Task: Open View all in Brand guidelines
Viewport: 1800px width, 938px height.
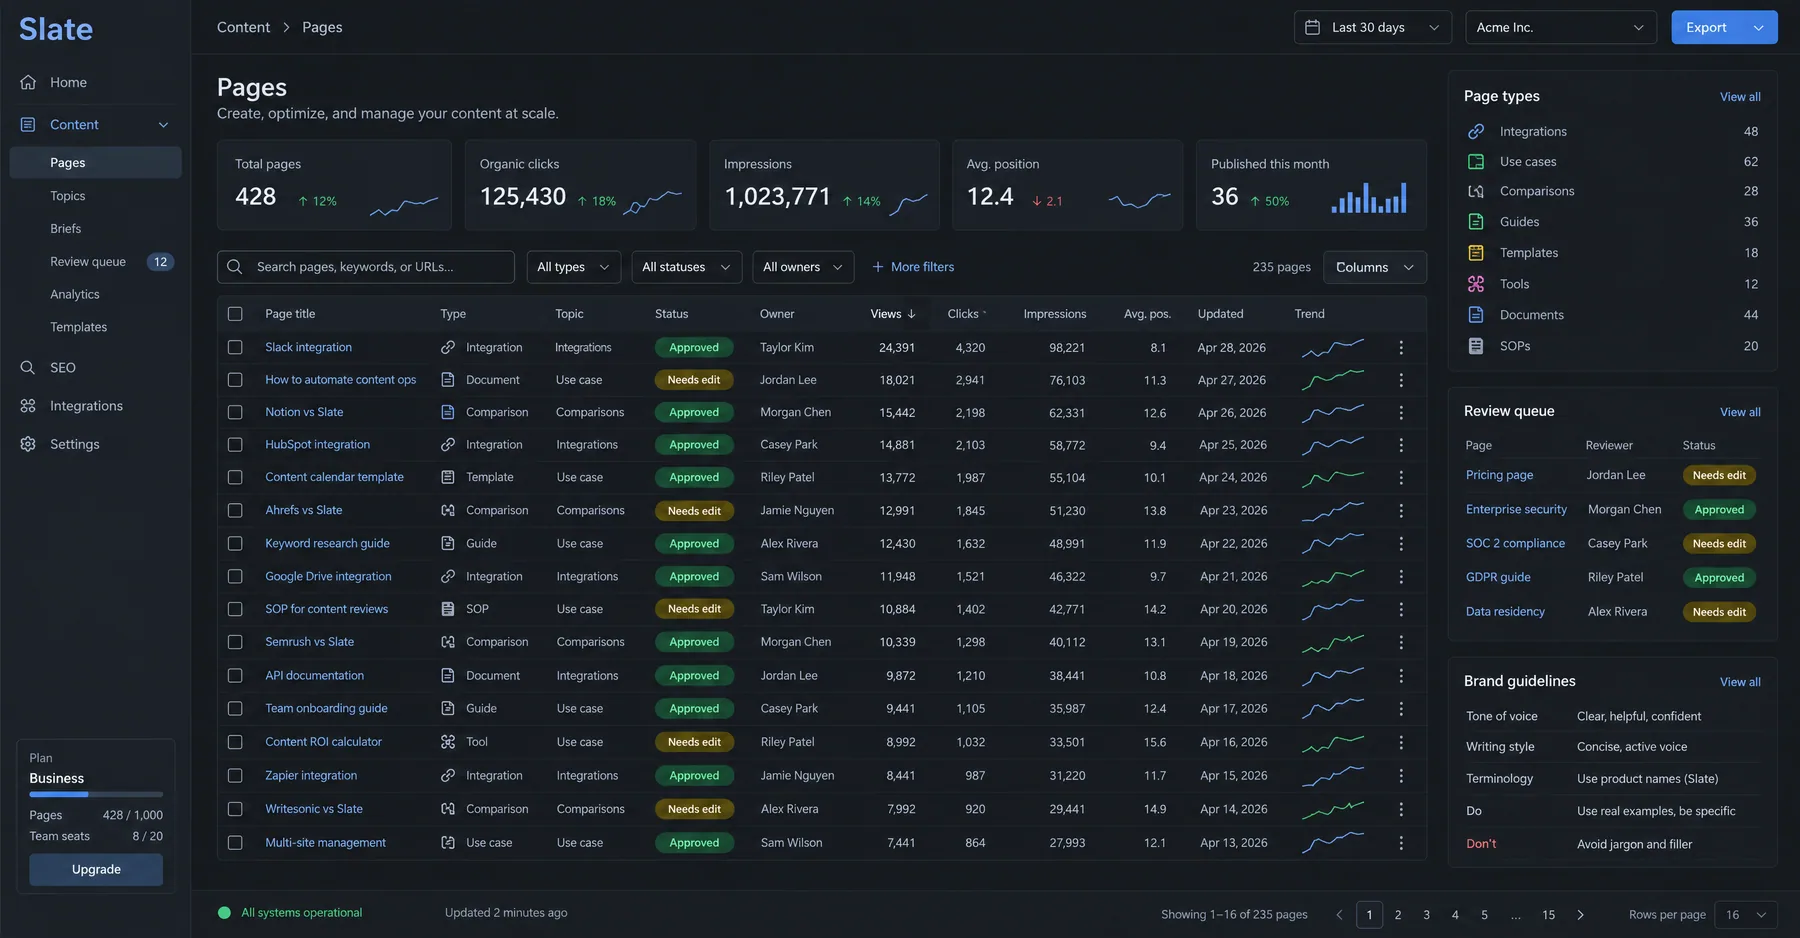Action: point(1740,682)
